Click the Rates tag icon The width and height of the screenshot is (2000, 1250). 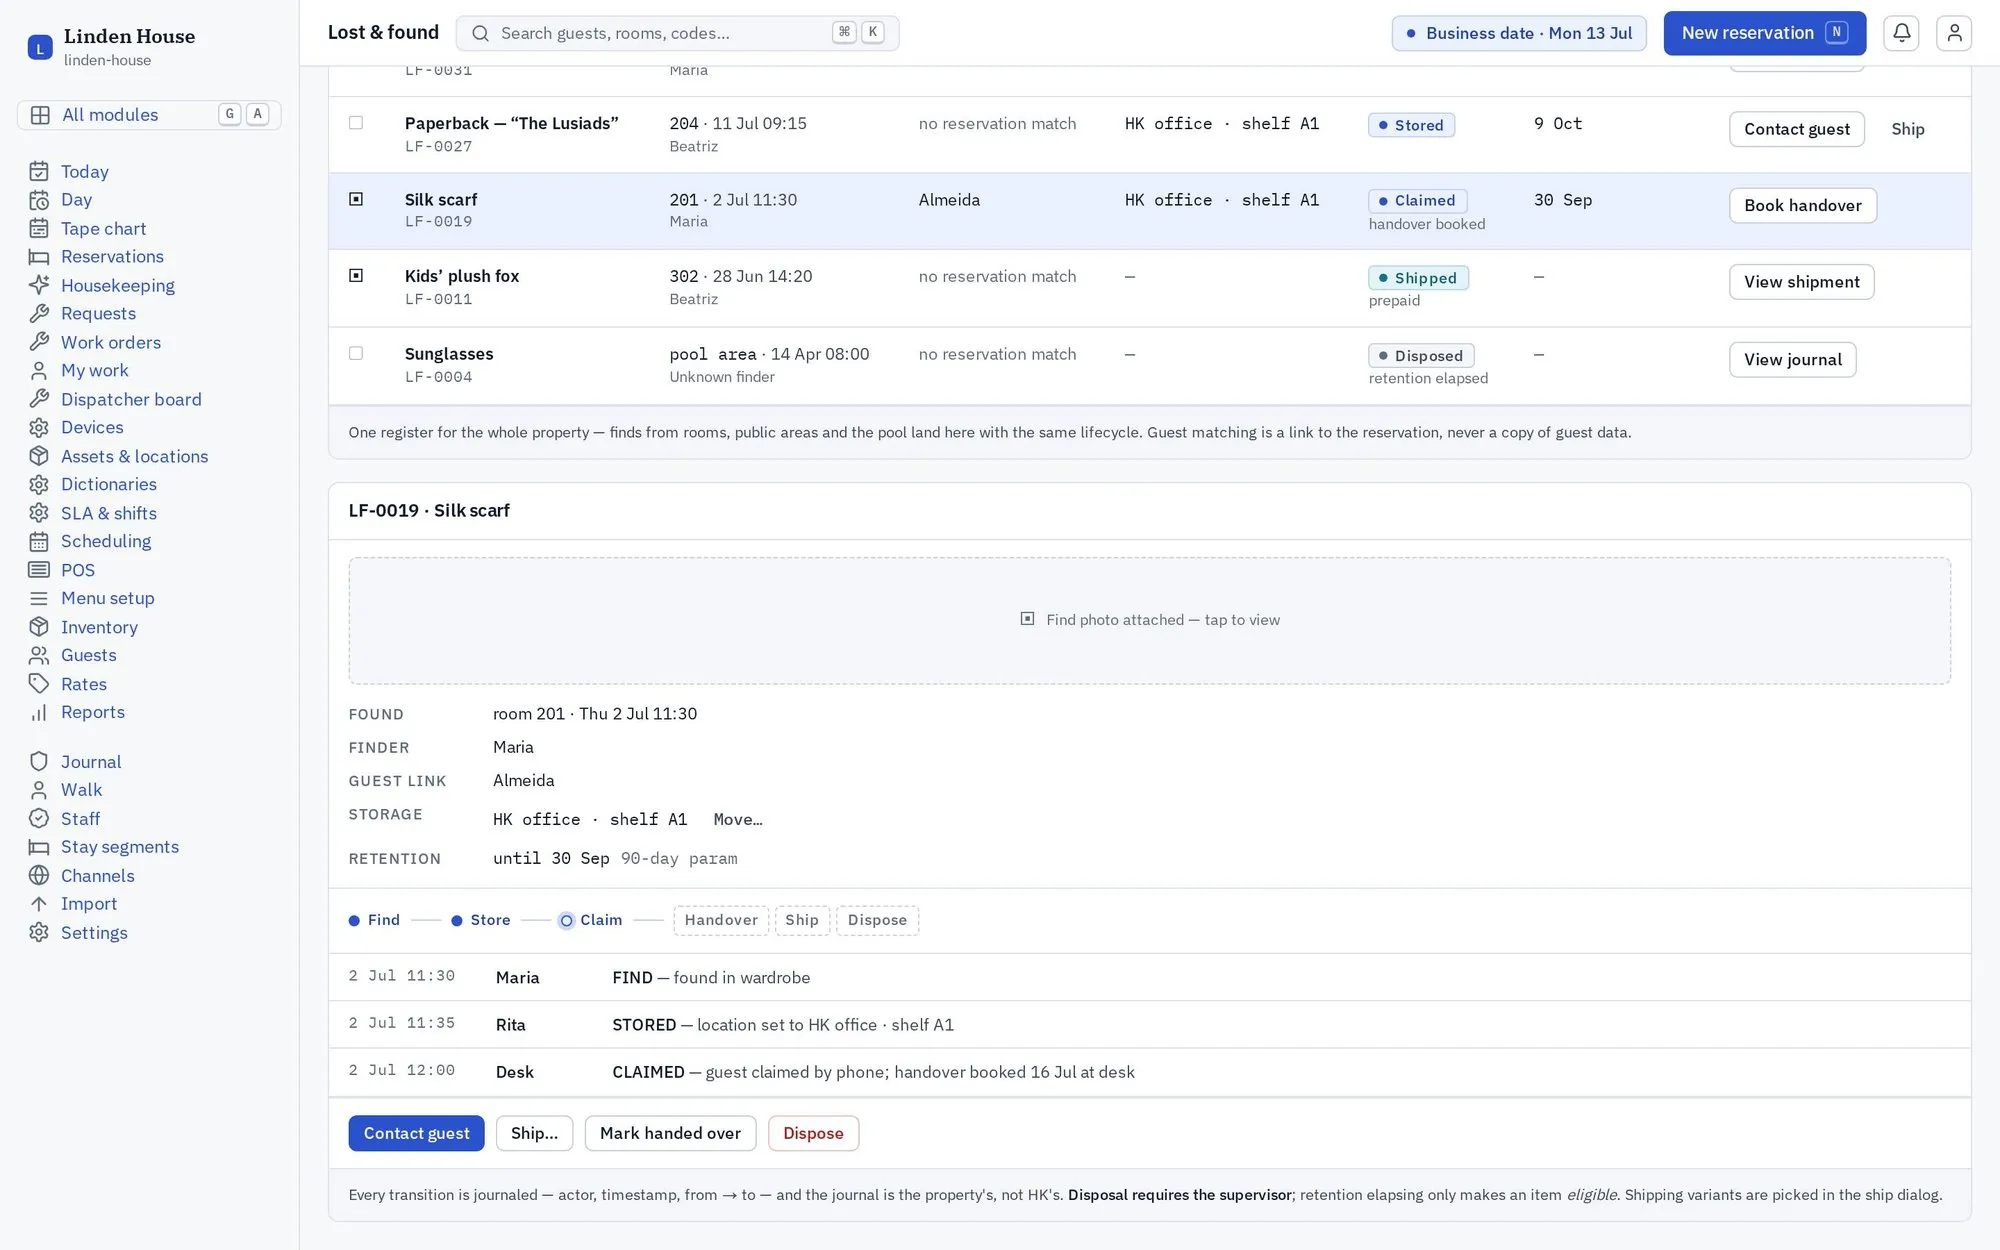click(39, 684)
